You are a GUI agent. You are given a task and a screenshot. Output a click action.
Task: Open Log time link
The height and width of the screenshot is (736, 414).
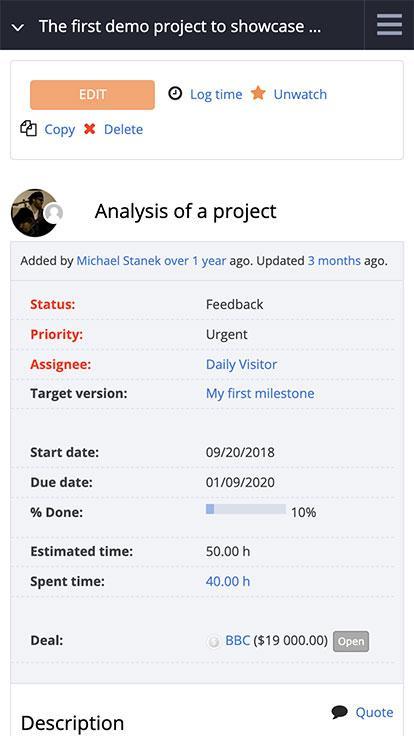pyautogui.click(x=216, y=94)
